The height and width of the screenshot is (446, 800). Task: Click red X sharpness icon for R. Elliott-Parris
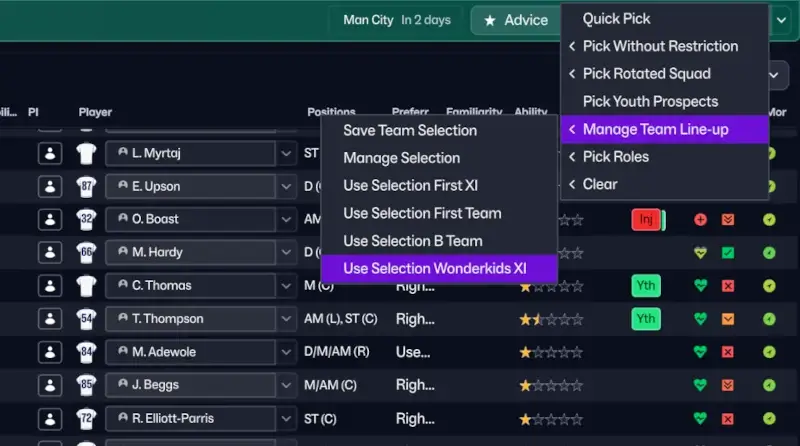coord(728,419)
